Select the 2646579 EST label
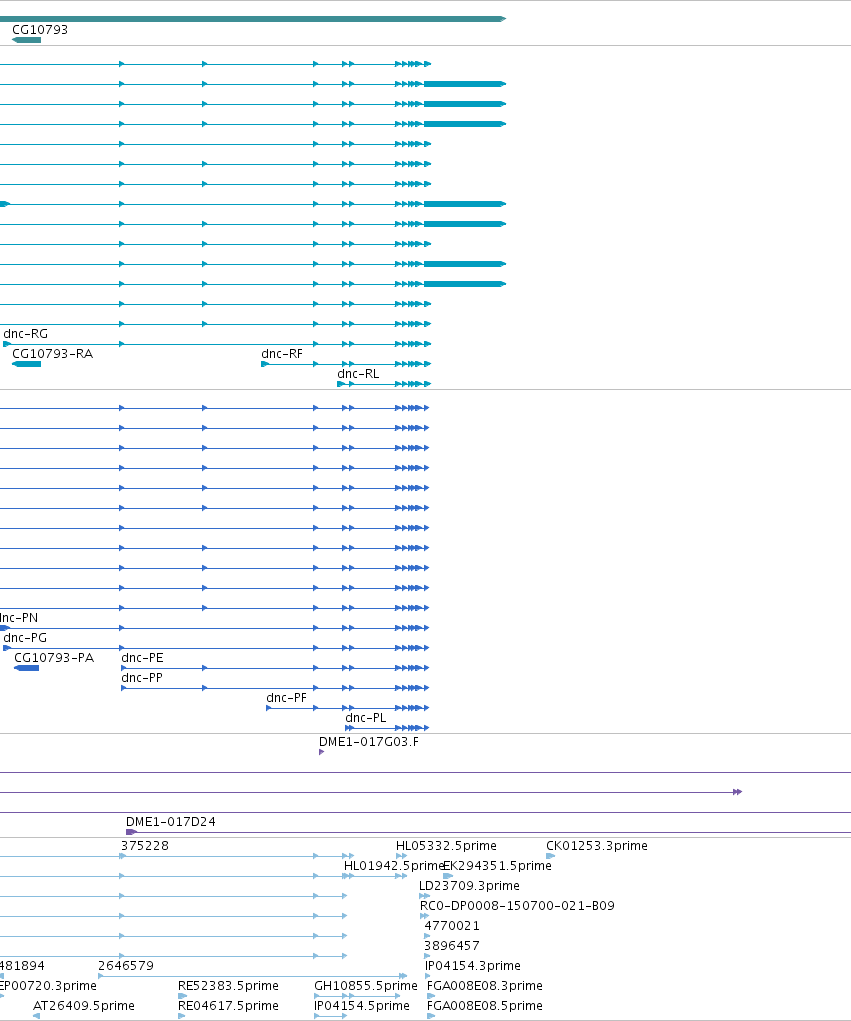851x1021 pixels. pos(126,966)
